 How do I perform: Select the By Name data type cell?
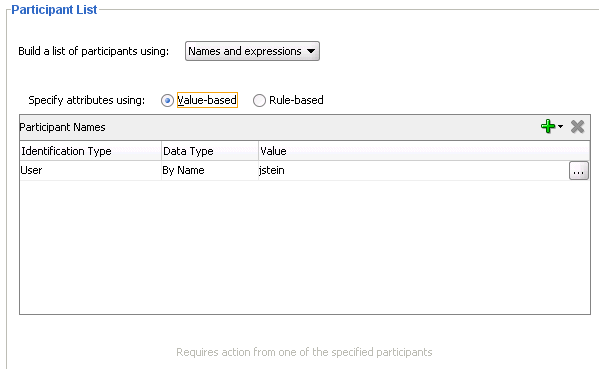coord(210,170)
